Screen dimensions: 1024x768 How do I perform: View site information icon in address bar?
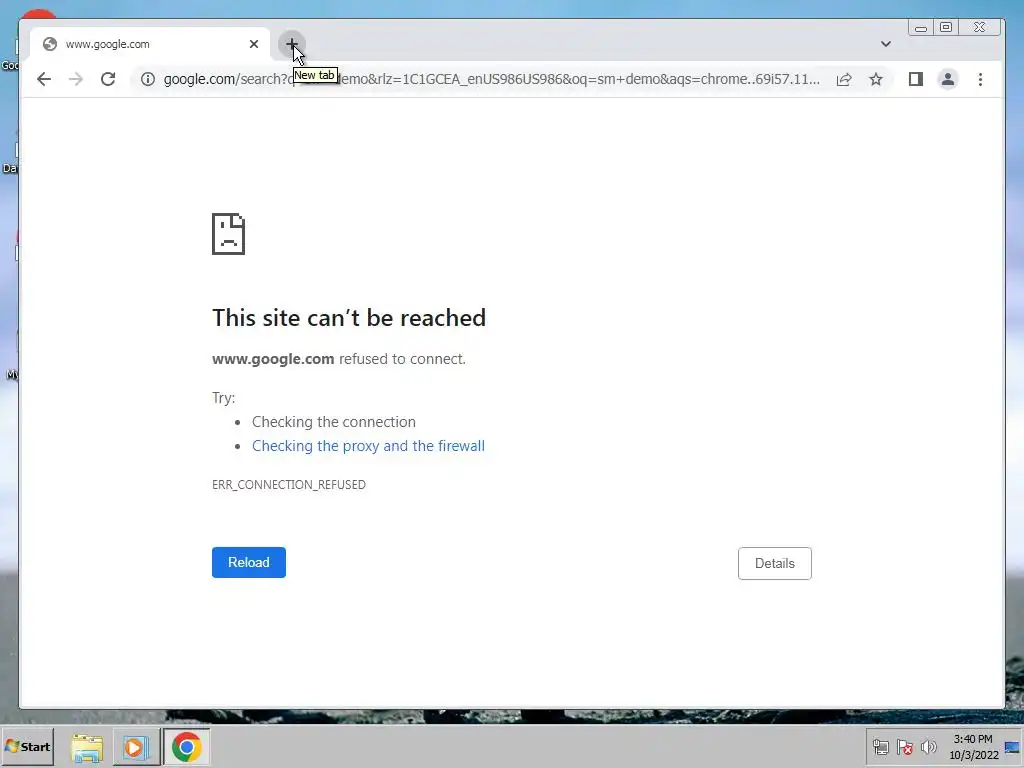pos(148,79)
